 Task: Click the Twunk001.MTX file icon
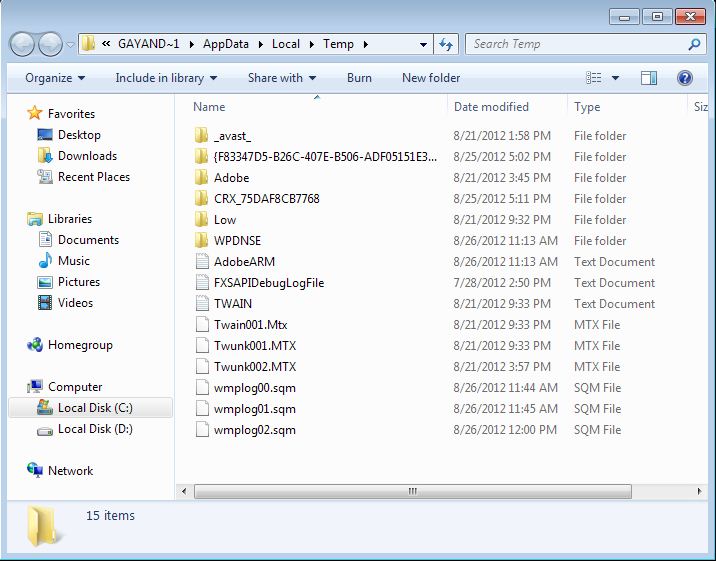click(x=202, y=346)
